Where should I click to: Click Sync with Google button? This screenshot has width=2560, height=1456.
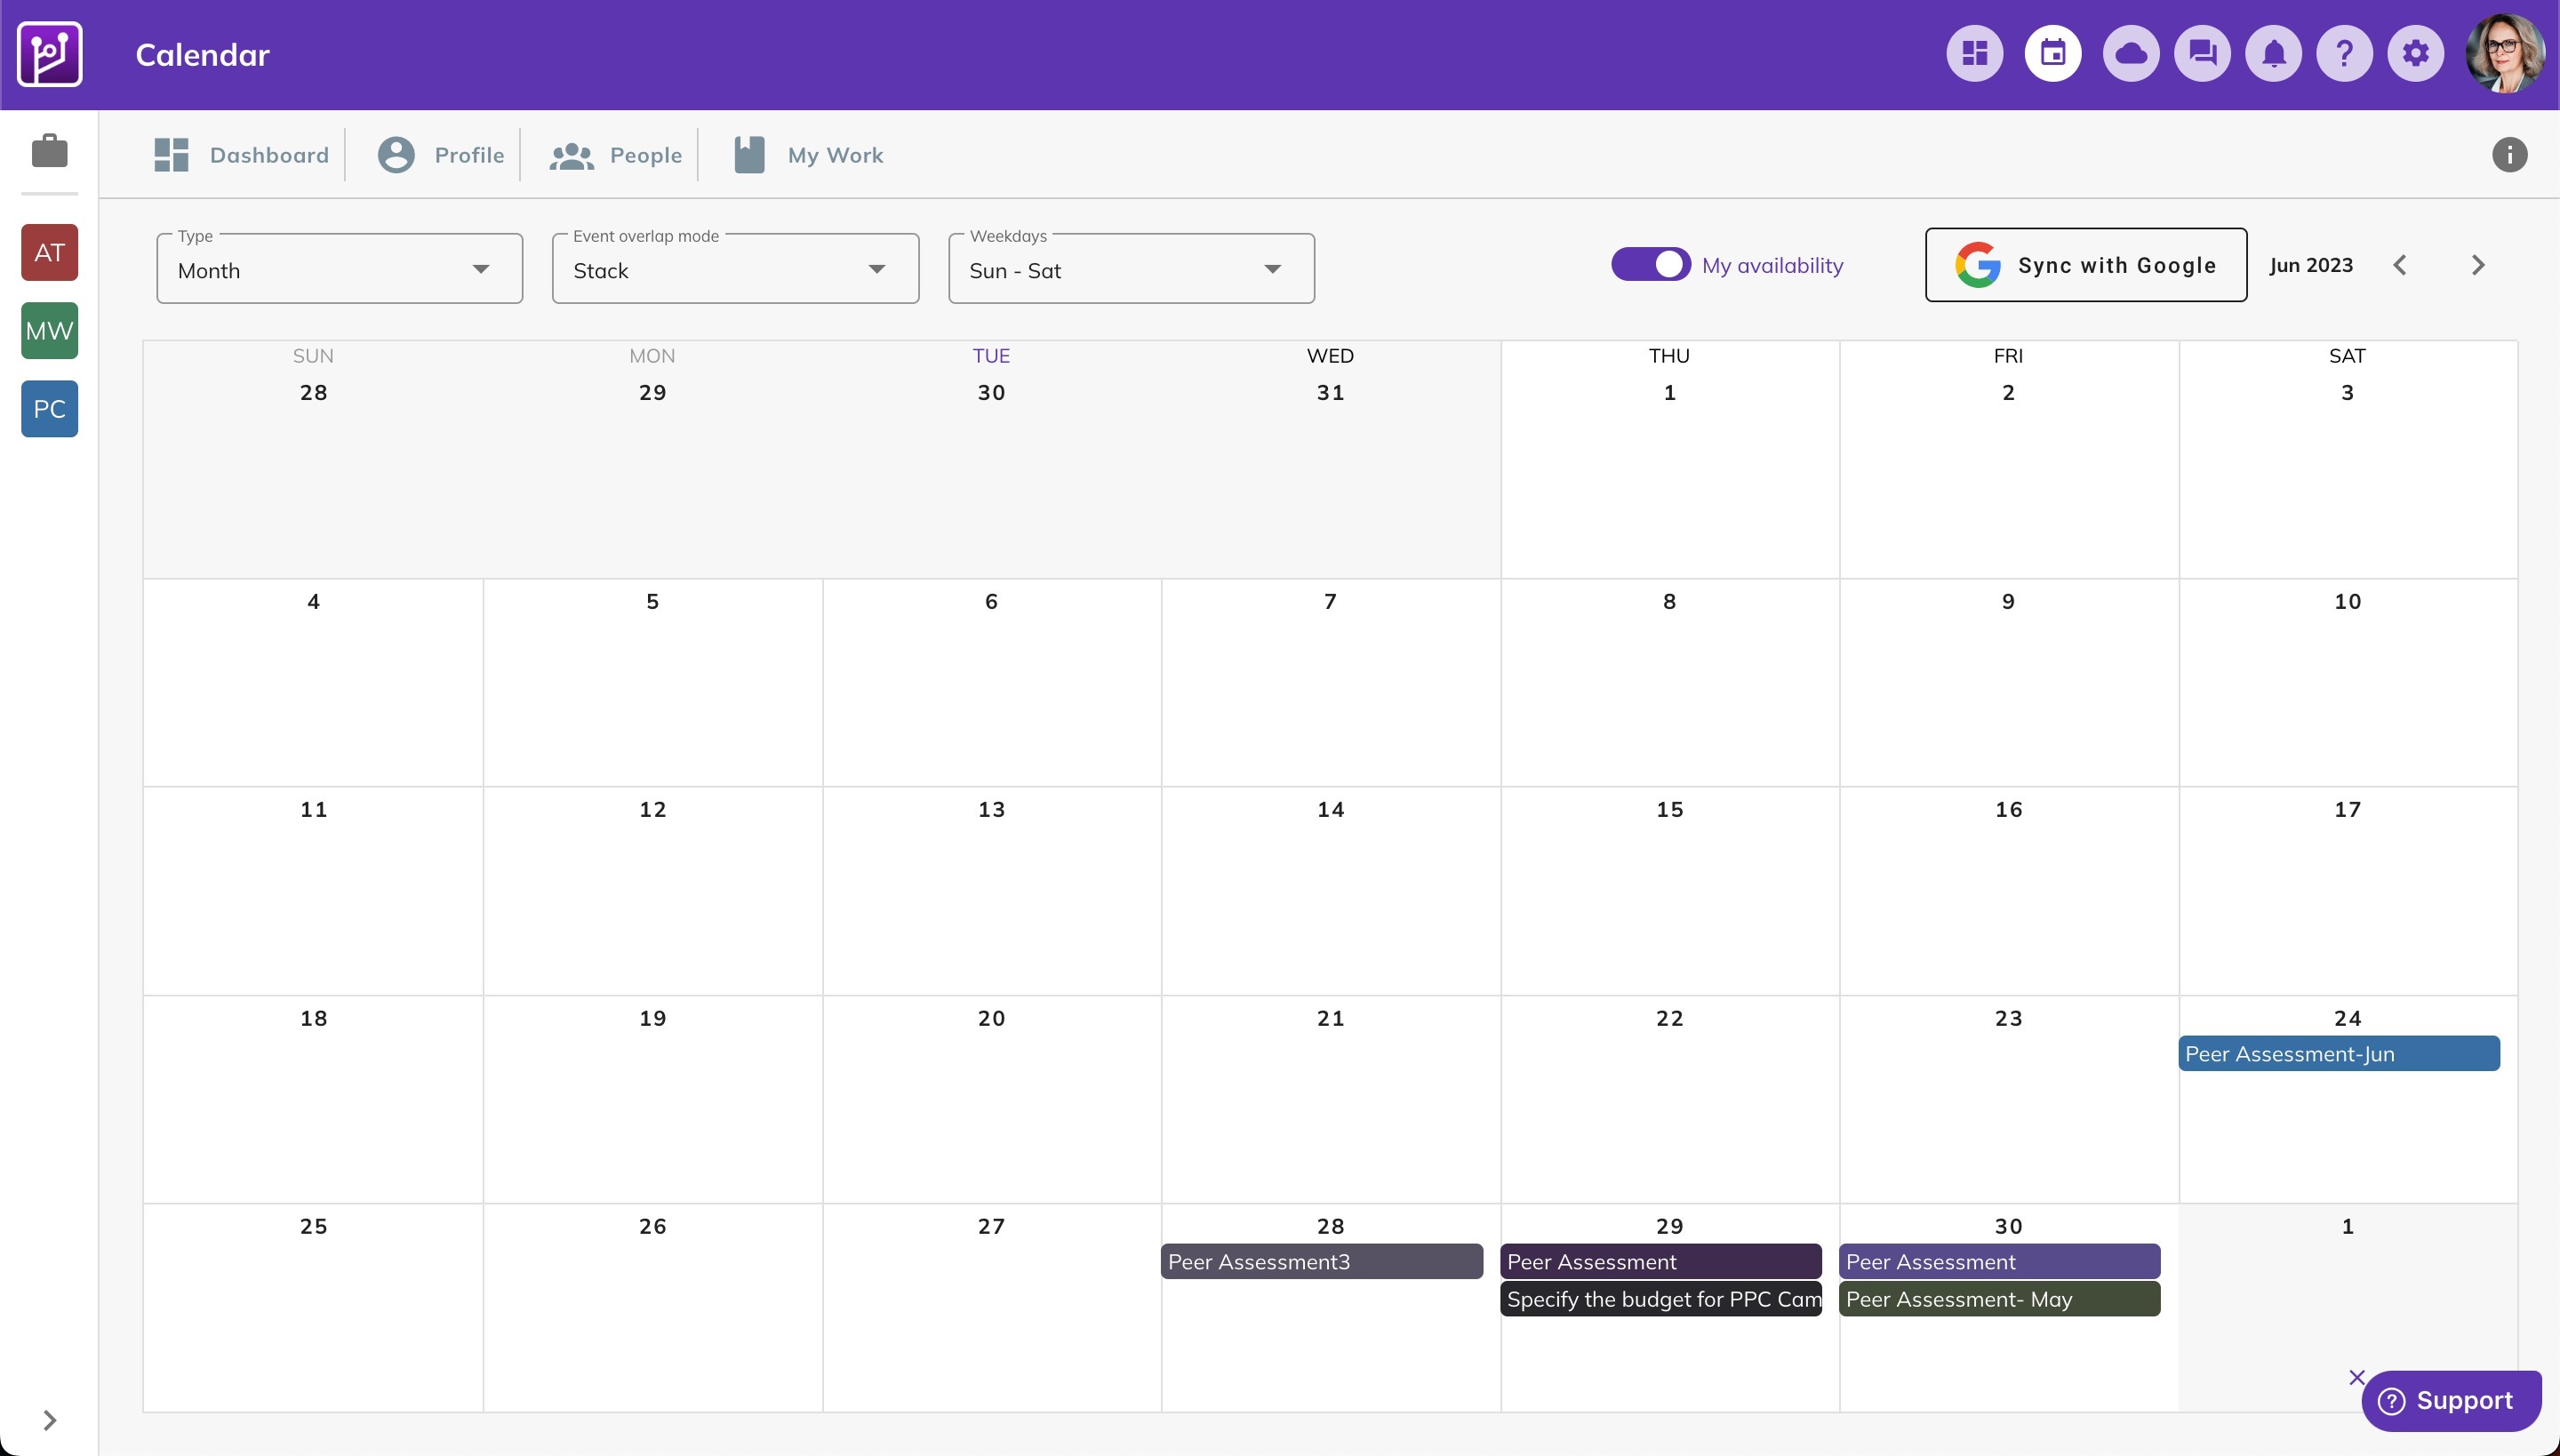coord(2085,265)
